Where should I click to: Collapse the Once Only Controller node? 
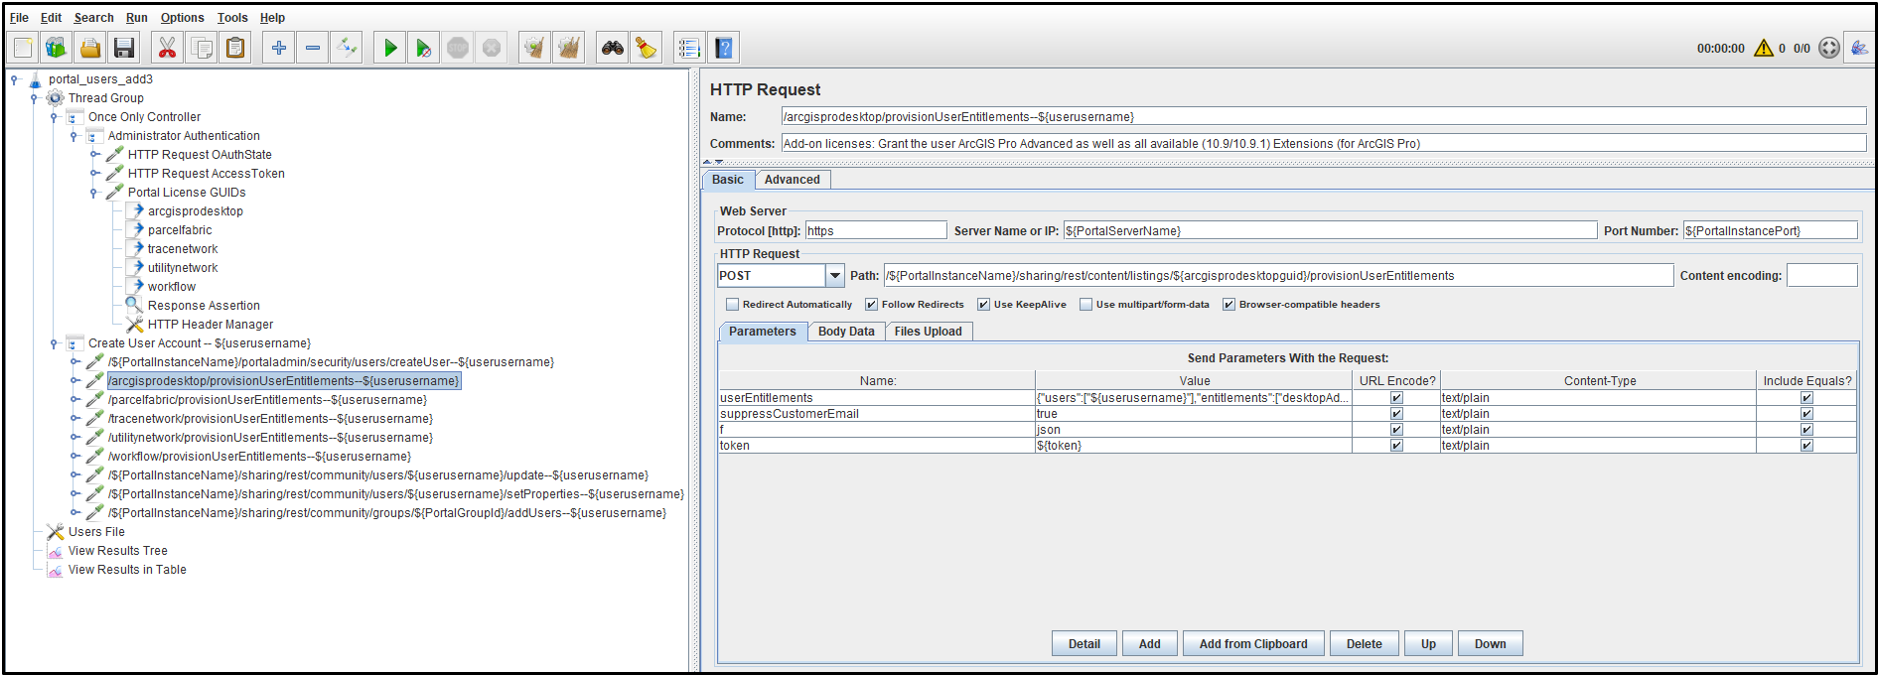click(54, 117)
